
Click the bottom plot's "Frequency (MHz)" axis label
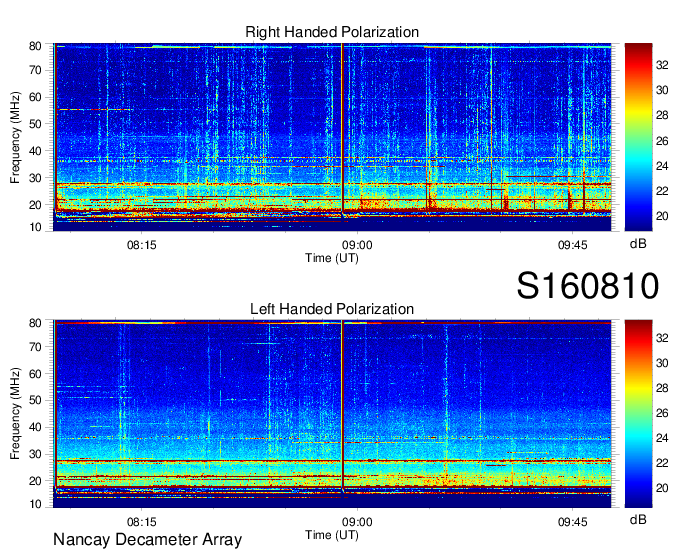point(15,414)
